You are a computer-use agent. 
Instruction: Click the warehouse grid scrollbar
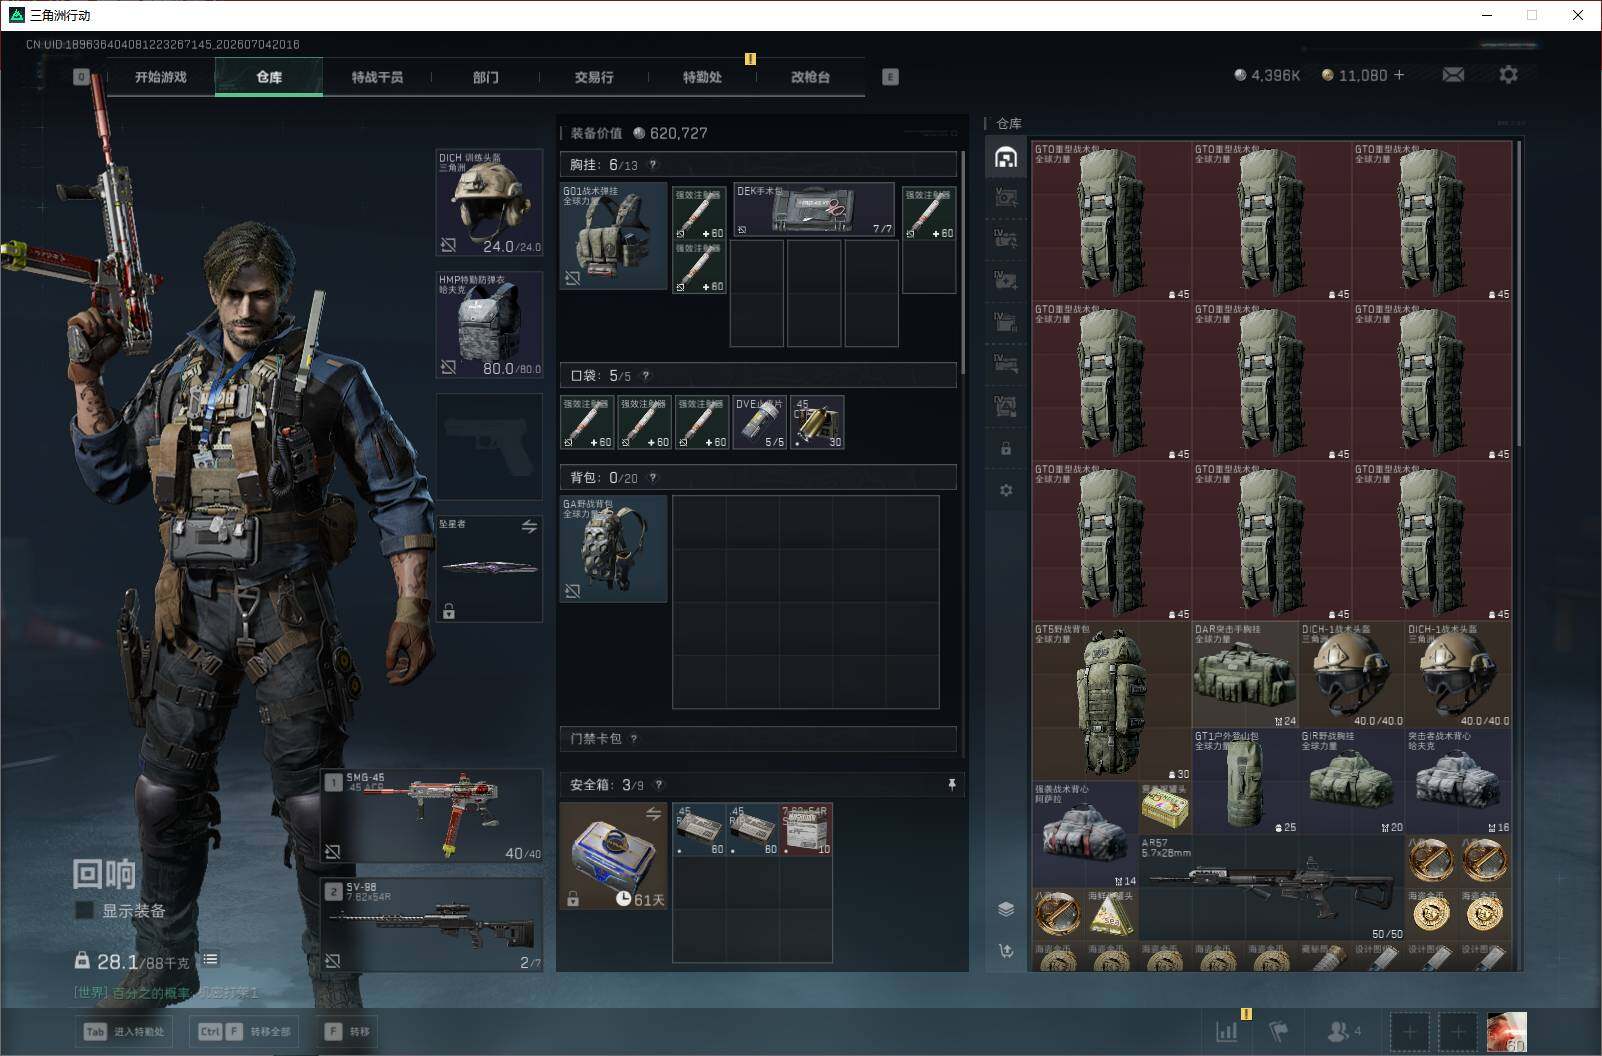(x=1519, y=292)
